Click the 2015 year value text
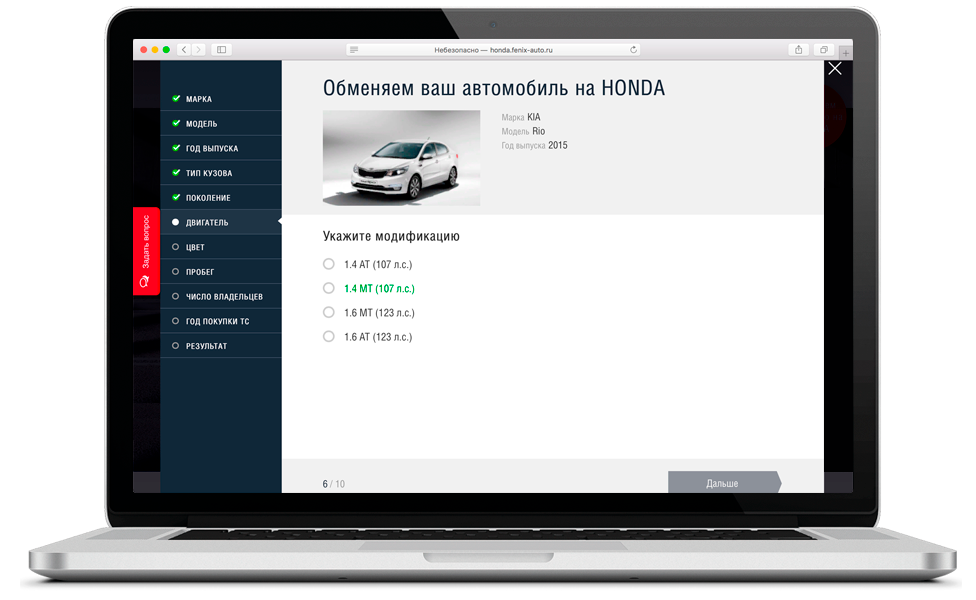Viewport: 976px width, 600px height. [x=558, y=145]
